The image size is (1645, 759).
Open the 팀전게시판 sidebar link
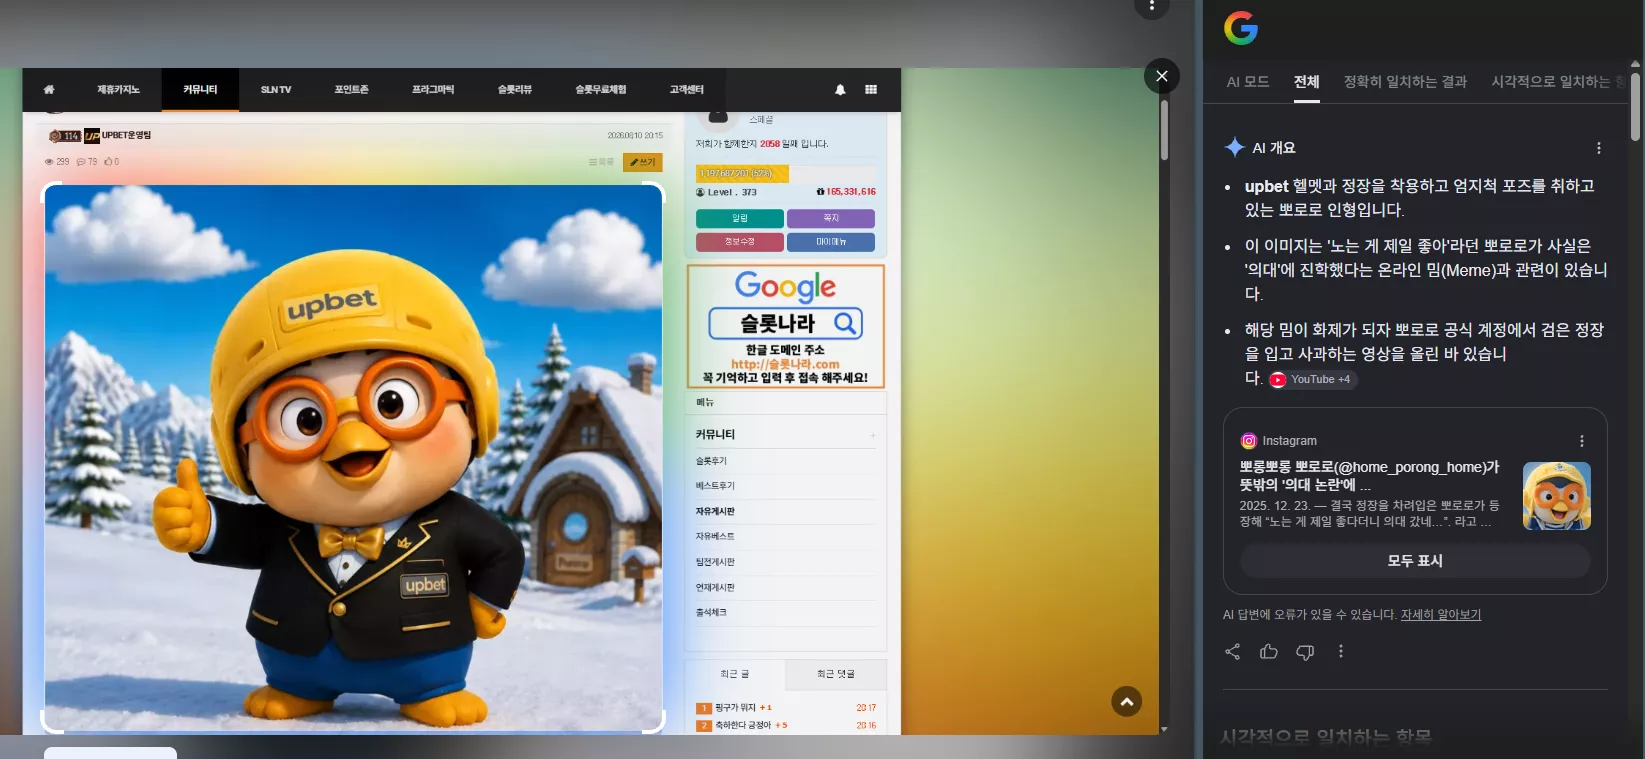[715, 562]
